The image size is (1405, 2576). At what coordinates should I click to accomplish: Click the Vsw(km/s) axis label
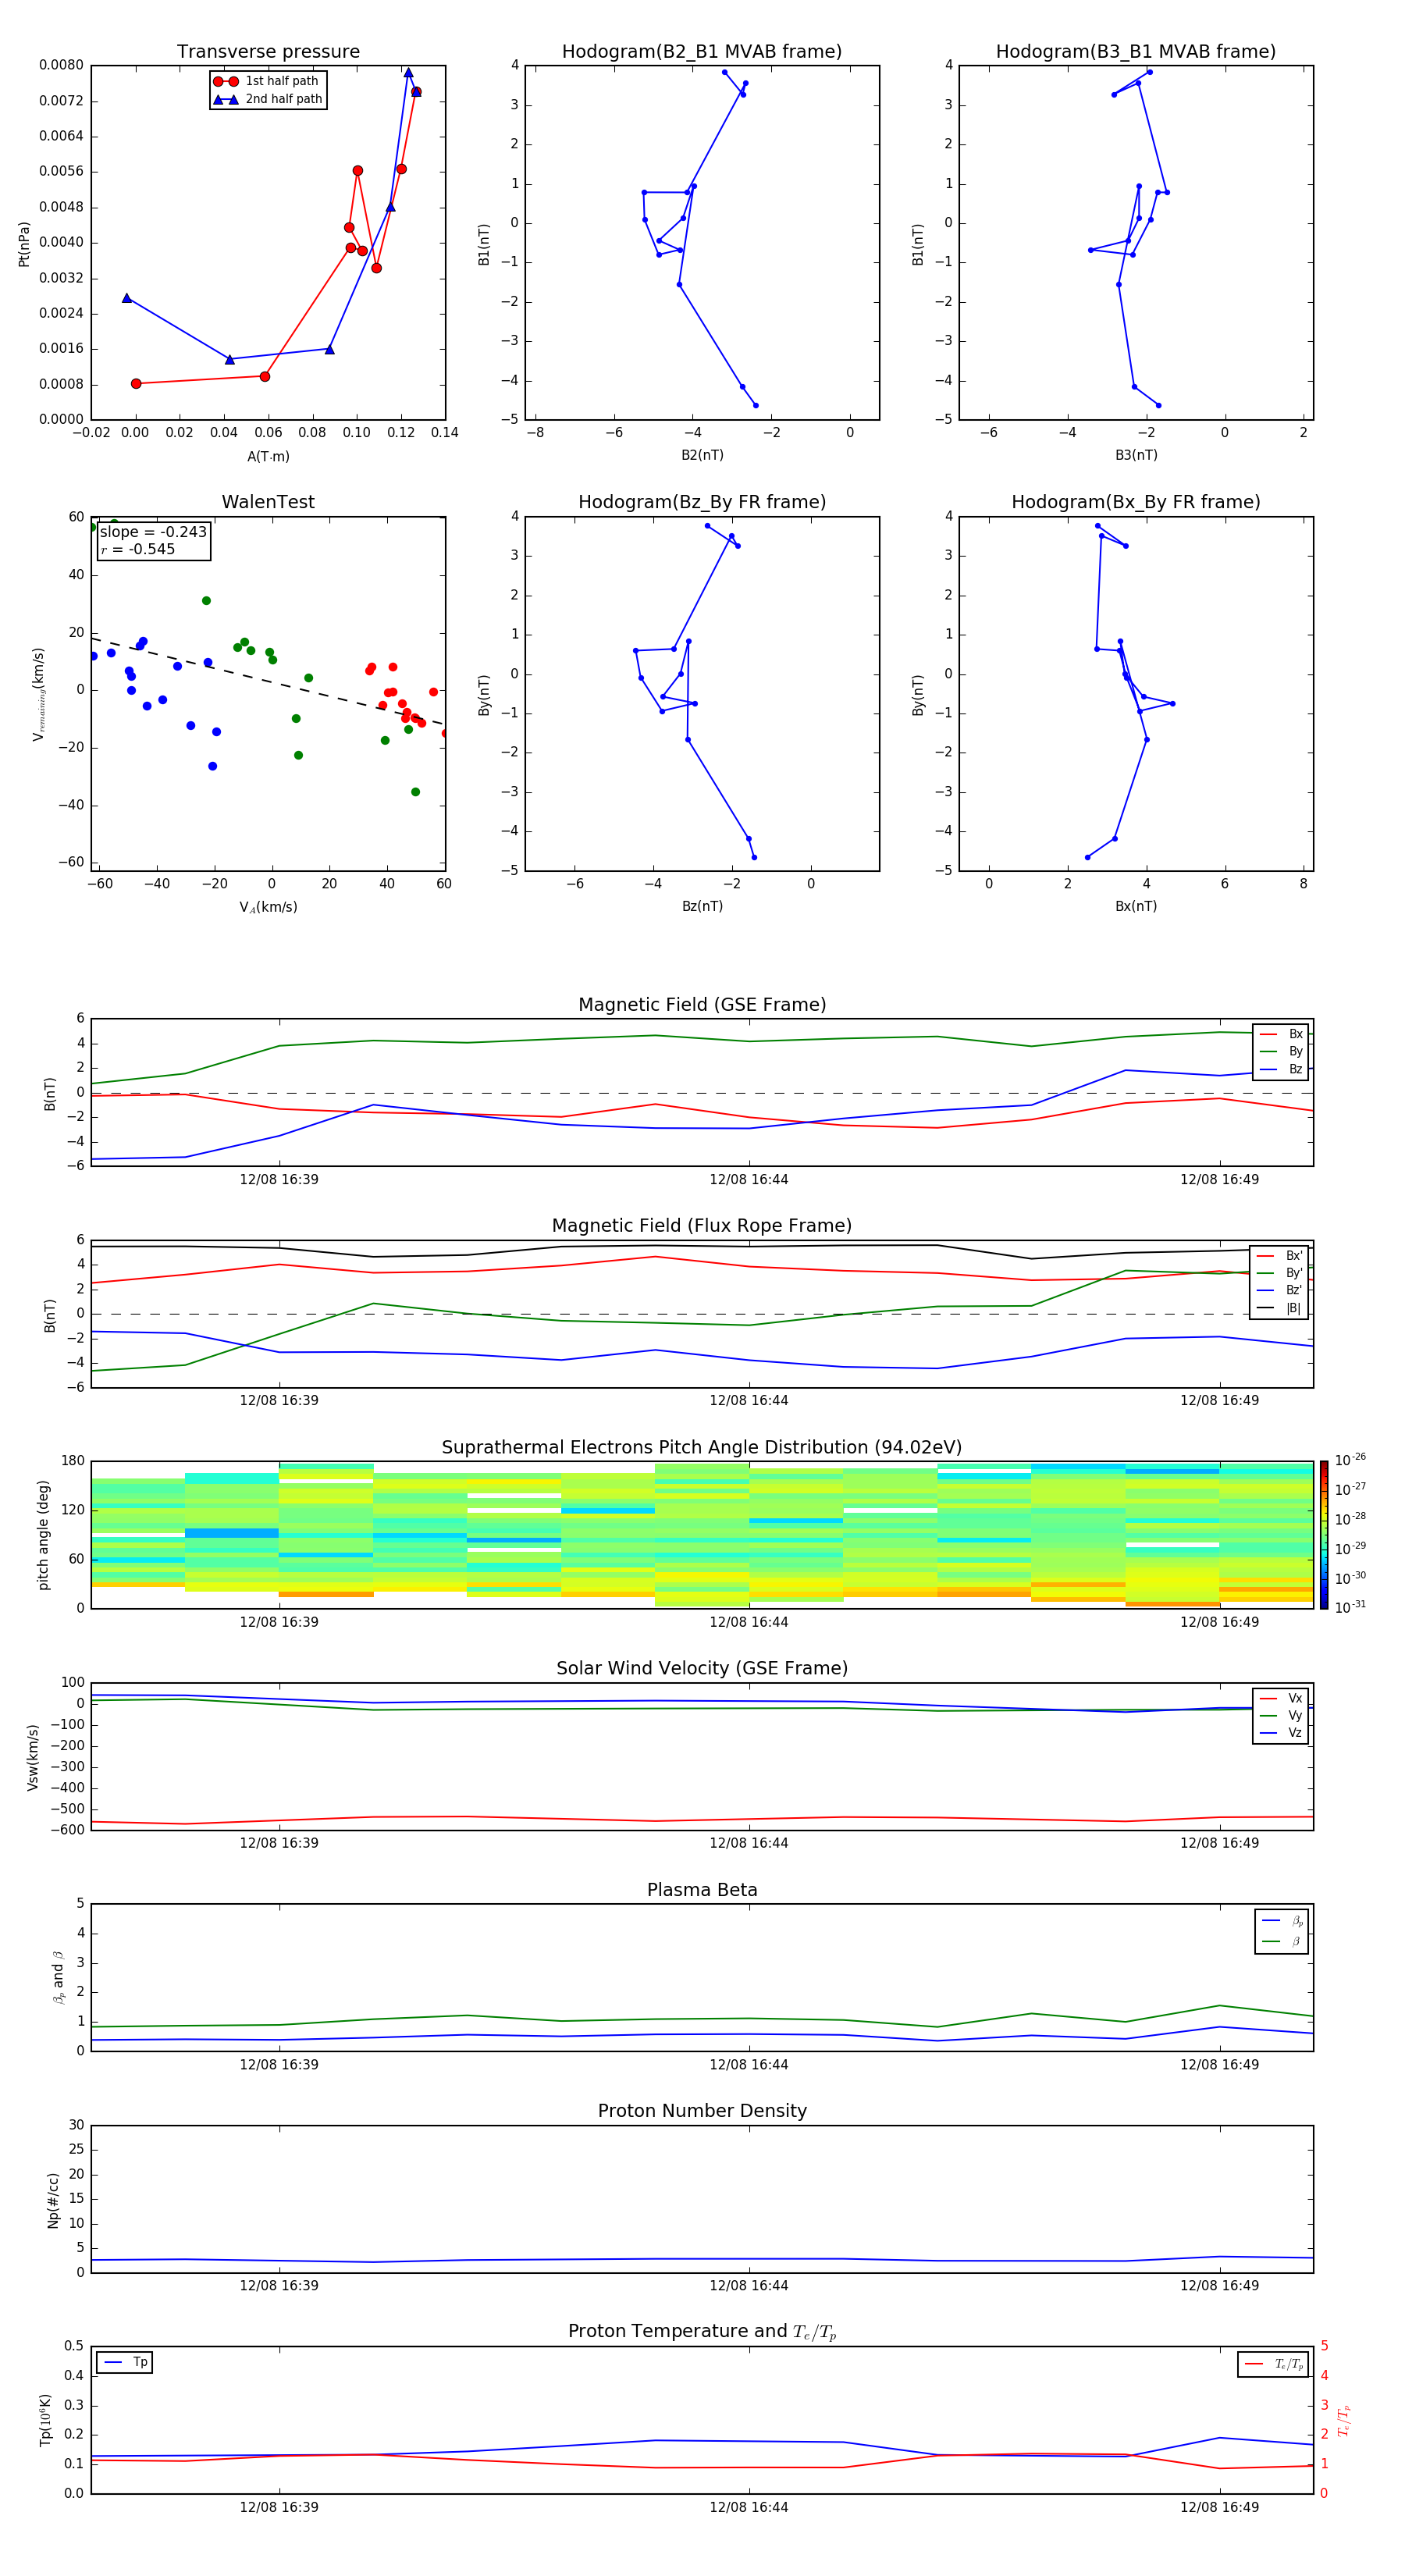[32, 1757]
